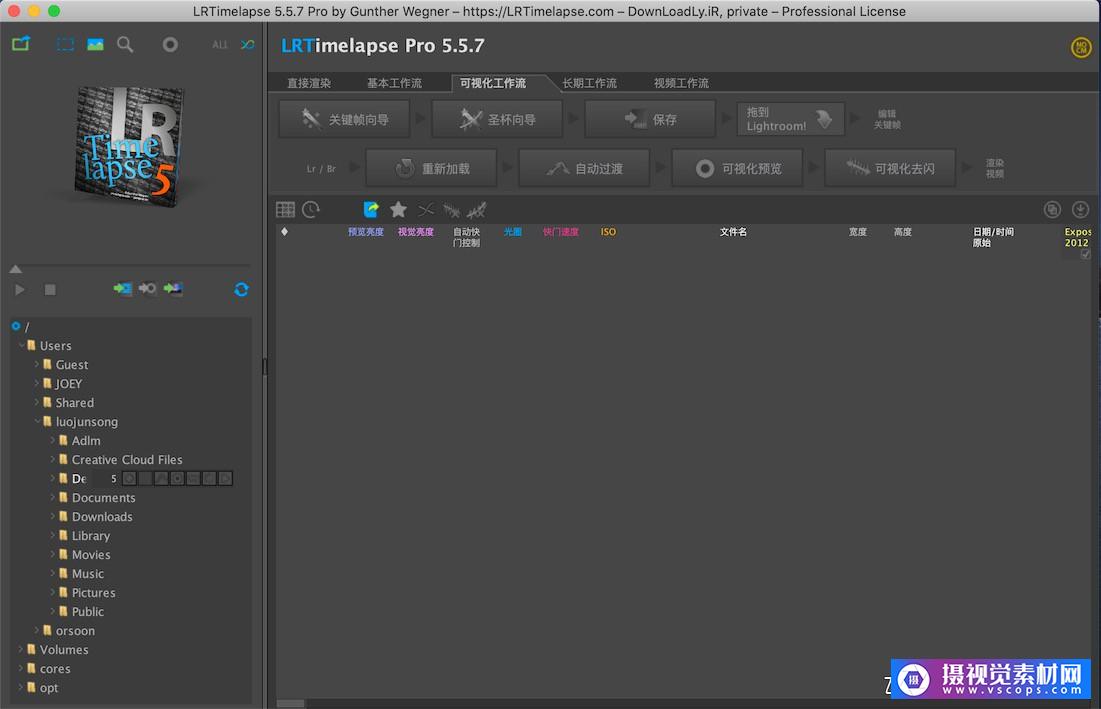1101x709 pixels.
Task: Switch to the 视频工作流 tab
Action: (x=681, y=83)
